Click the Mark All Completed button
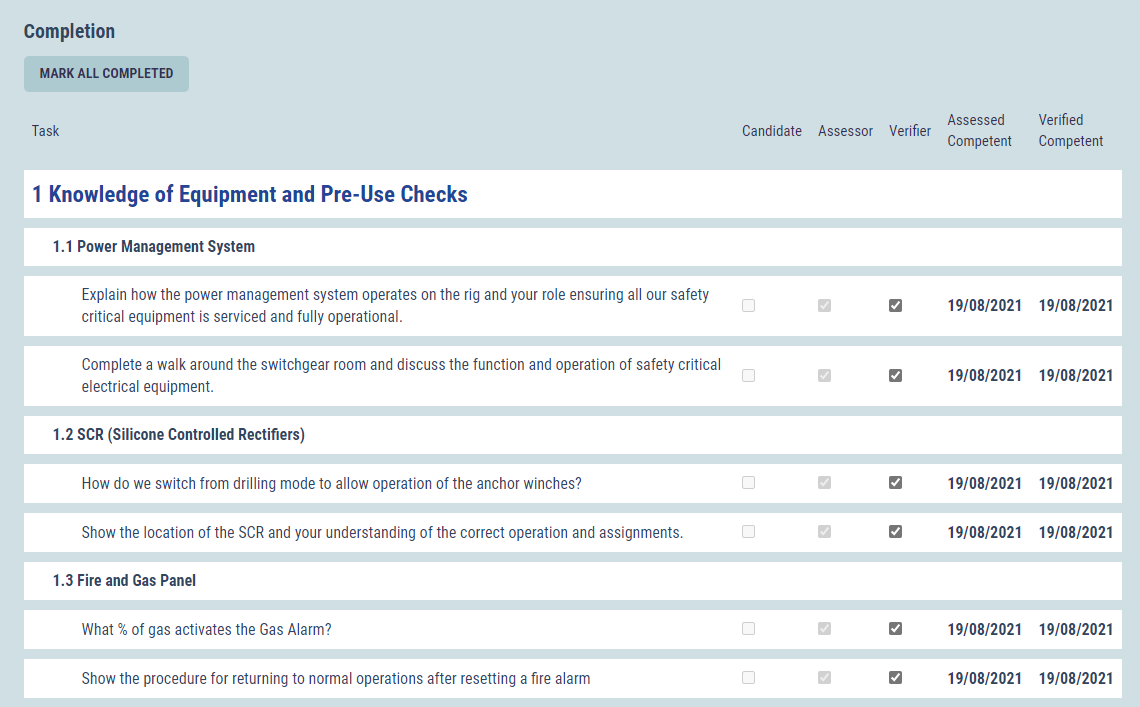 pyautogui.click(x=106, y=74)
